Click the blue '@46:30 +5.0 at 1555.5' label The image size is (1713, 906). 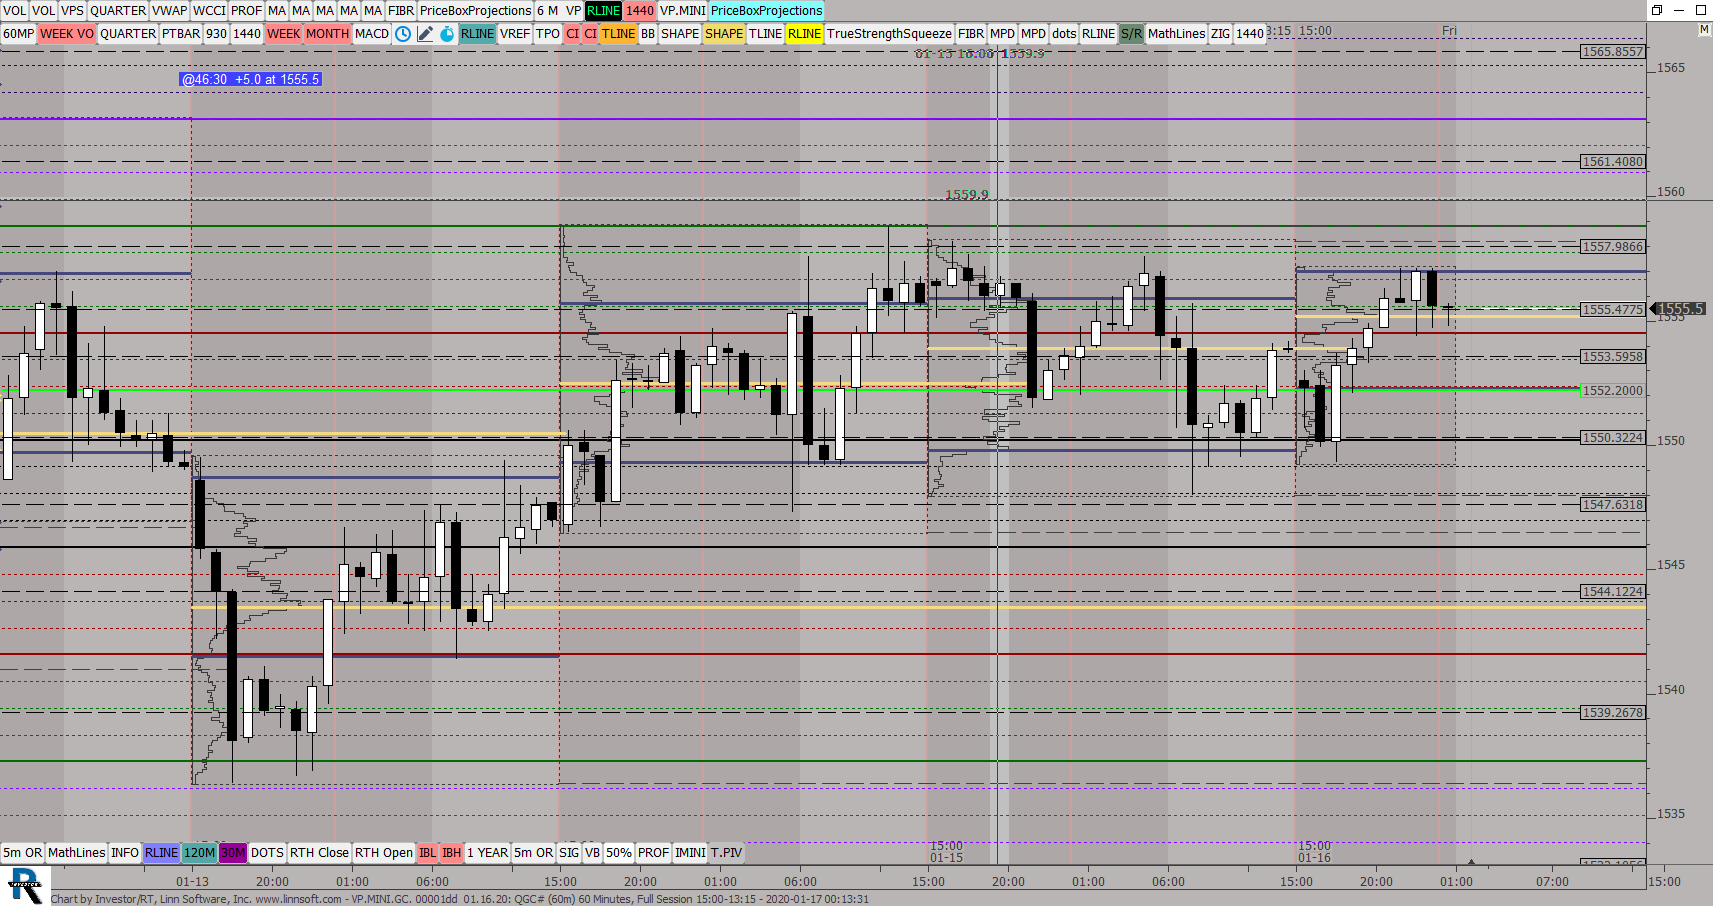click(251, 79)
